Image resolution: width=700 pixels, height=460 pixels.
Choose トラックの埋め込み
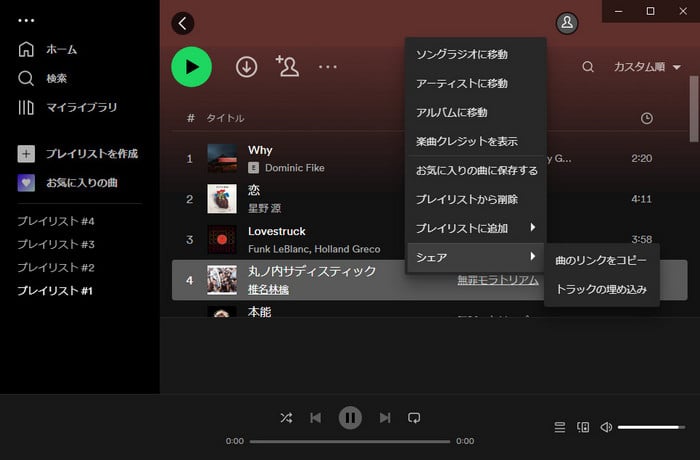[x=601, y=289]
